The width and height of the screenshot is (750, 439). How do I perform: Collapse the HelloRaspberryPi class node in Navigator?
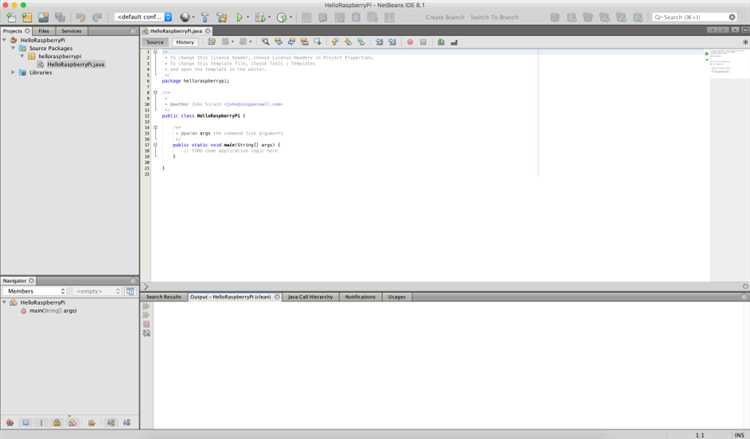coord(5,302)
